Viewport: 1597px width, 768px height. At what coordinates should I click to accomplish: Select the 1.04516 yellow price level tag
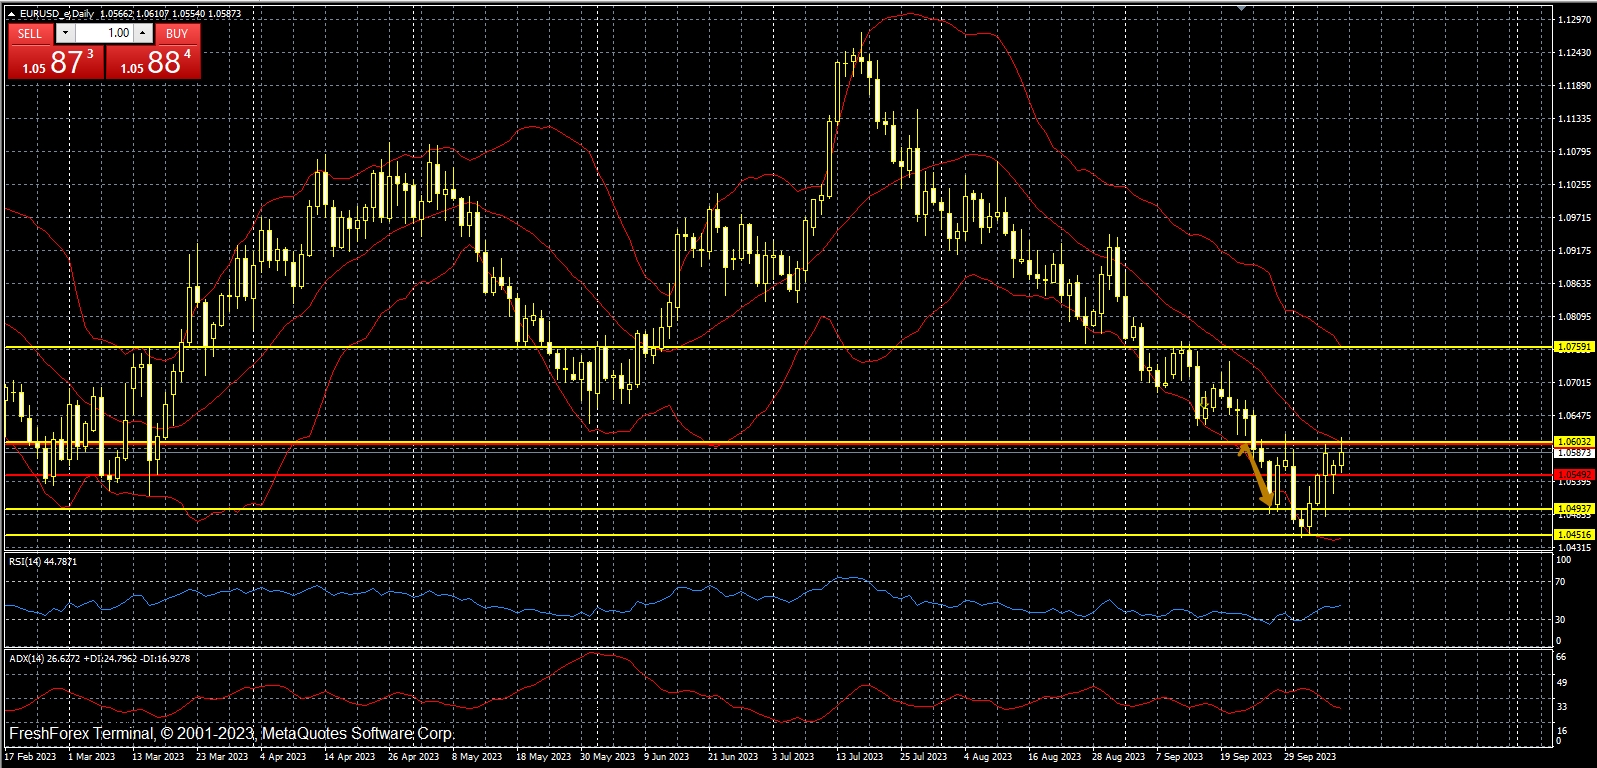1575,535
